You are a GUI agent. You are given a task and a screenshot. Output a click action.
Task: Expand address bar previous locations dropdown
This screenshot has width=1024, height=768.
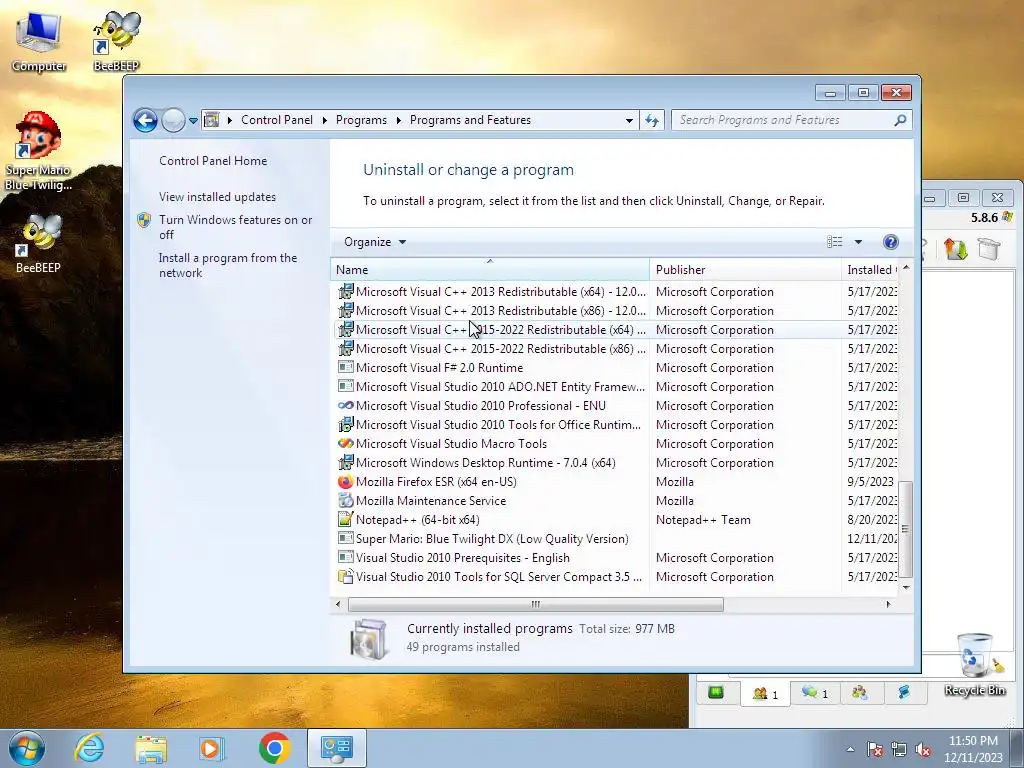click(x=629, y=120)
